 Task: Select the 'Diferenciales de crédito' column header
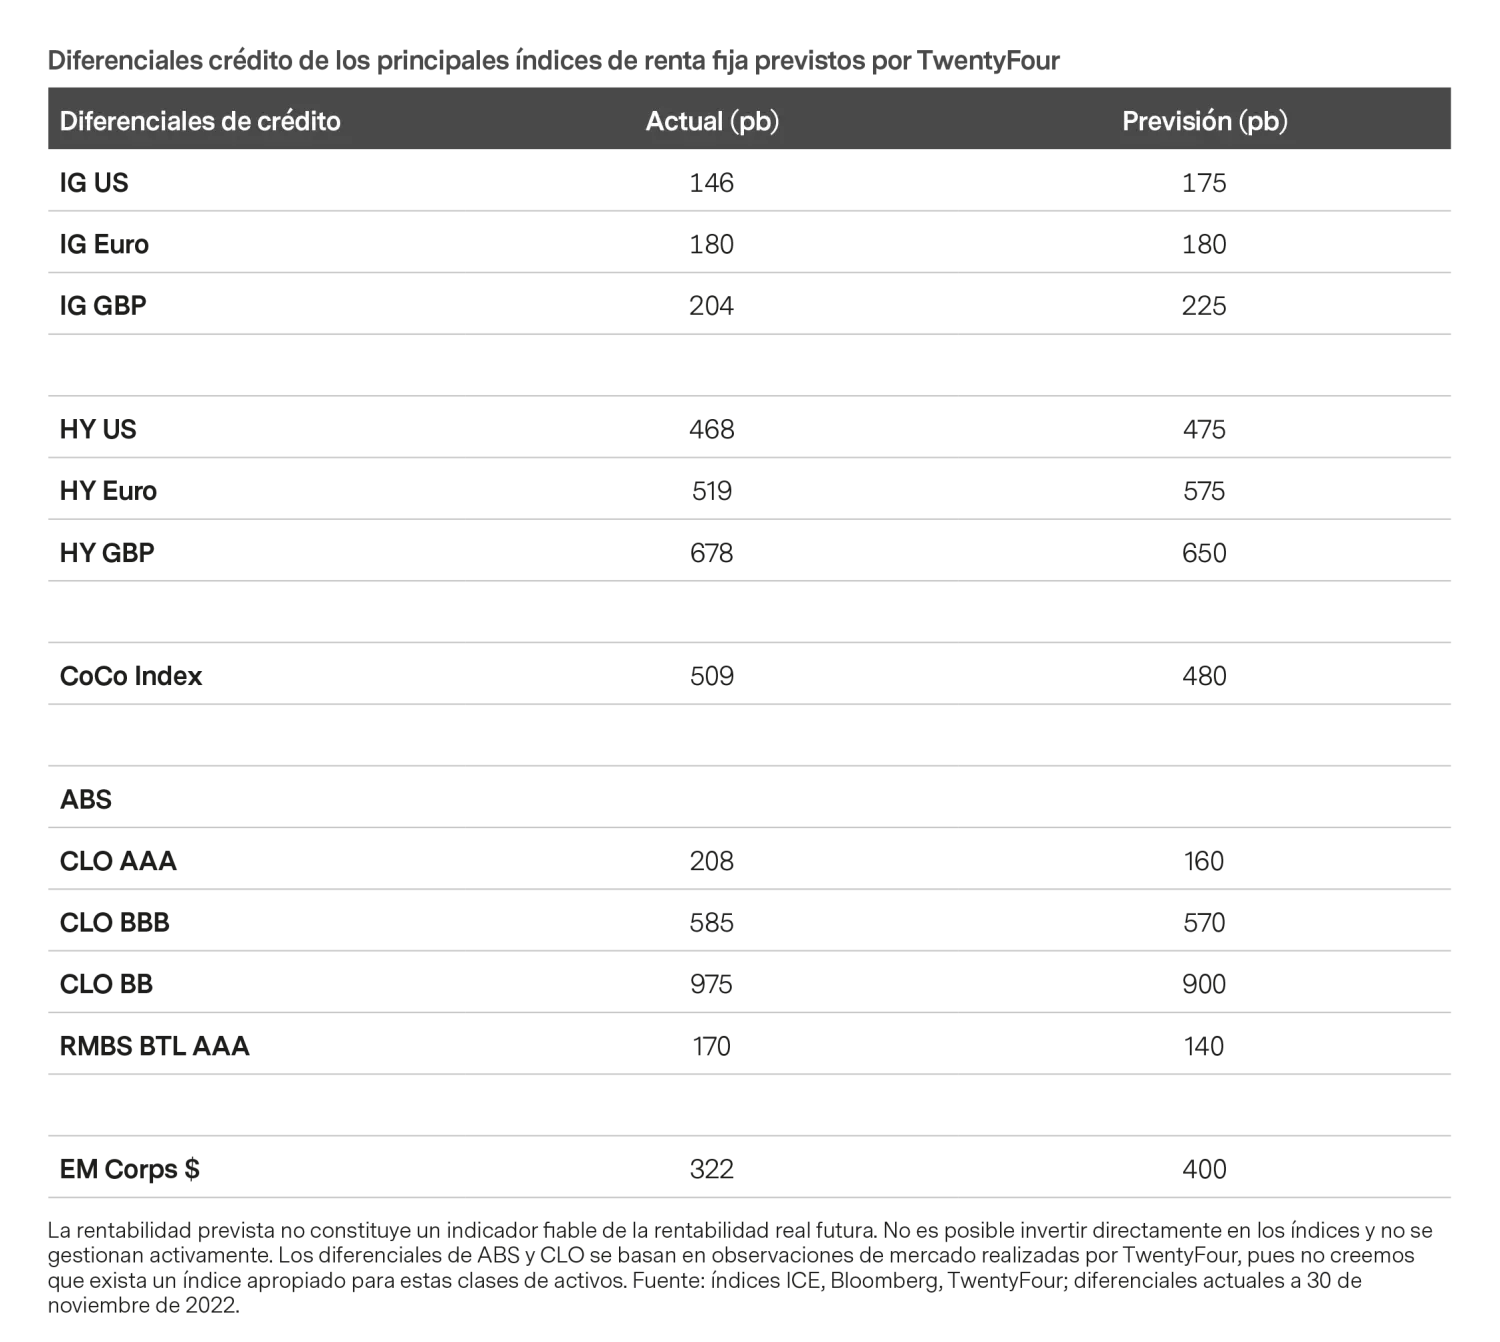click(200, 121)
